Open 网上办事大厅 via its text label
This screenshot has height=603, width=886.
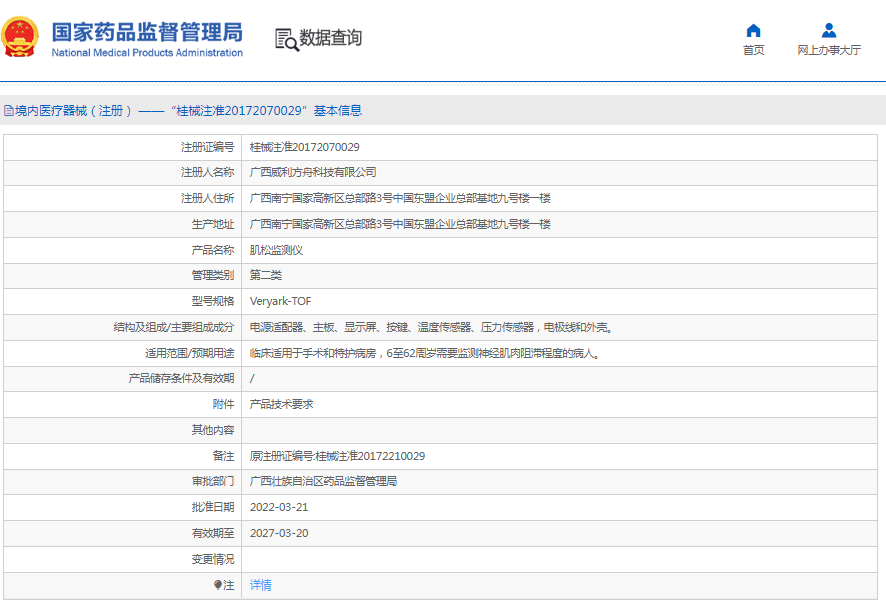click(x=828, y=51)
